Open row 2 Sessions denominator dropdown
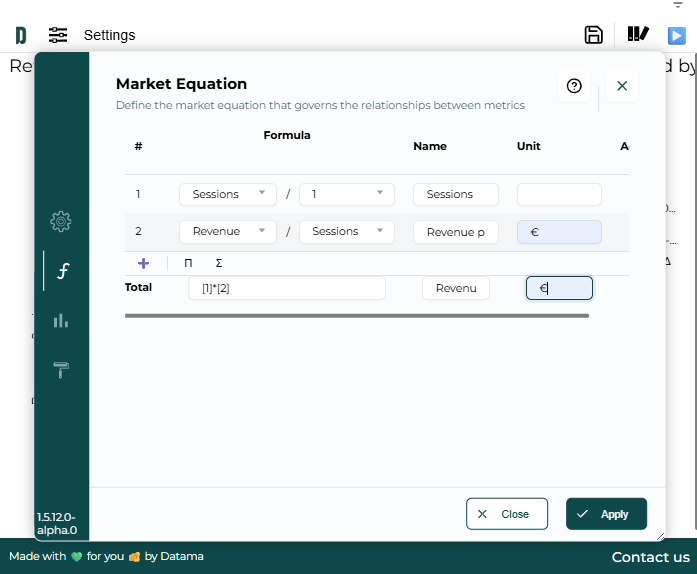This screenshot has width=697, height=574. (x=346, y=231)
